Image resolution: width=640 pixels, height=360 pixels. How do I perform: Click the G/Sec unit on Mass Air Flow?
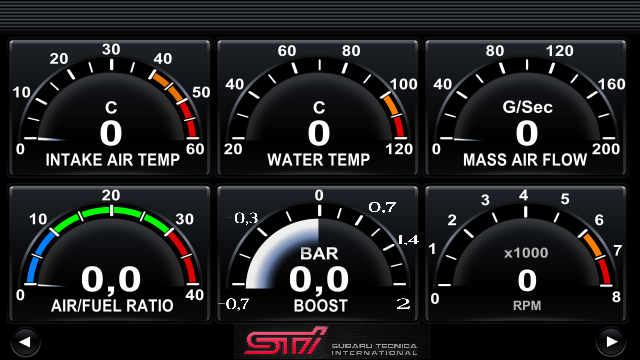(527, 107)
